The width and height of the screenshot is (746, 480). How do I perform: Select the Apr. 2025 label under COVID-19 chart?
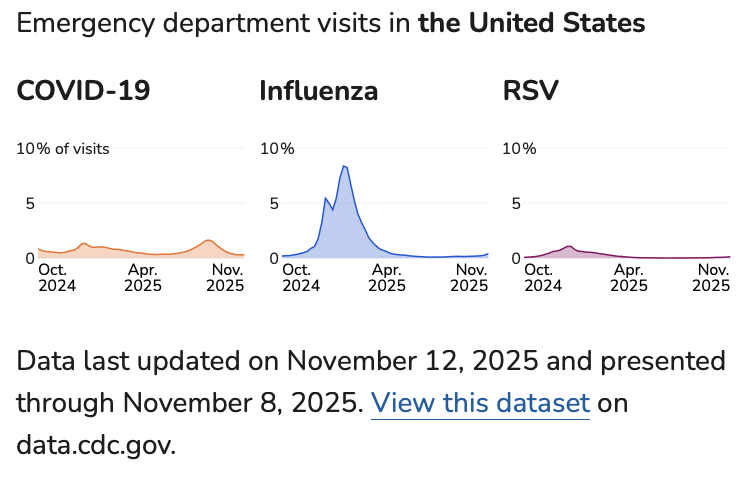[143, 277]
